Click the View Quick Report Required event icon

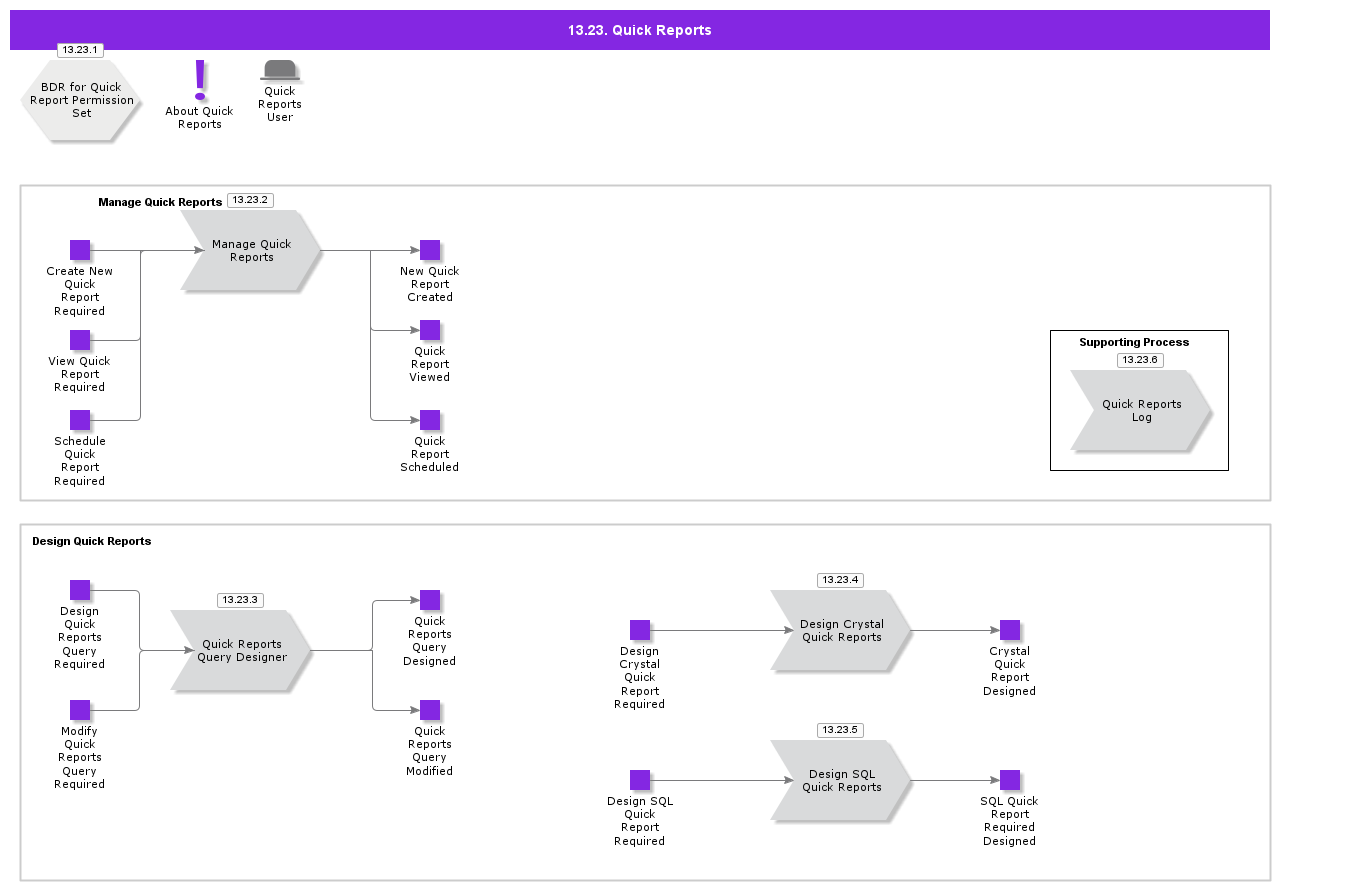79,340
